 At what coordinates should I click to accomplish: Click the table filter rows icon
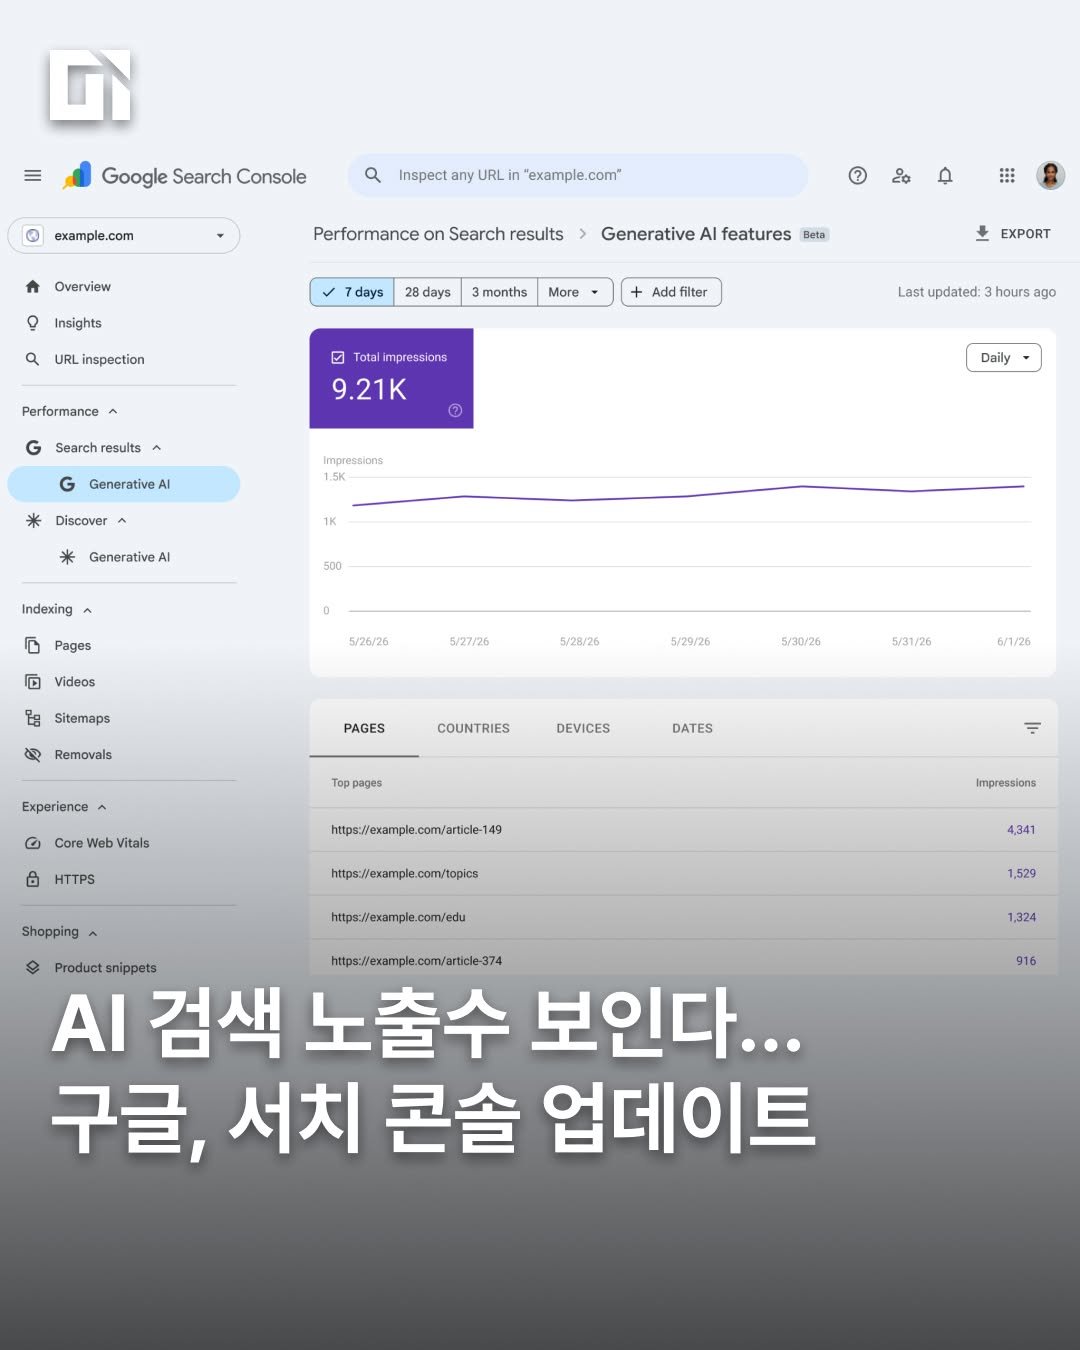coord(1032,728)
